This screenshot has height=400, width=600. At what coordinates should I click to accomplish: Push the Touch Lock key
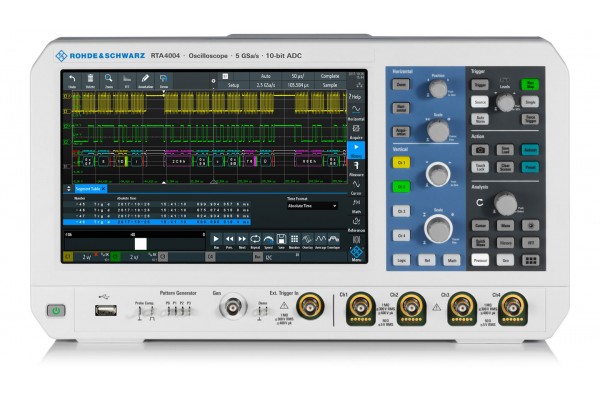(x=480, y=167)
